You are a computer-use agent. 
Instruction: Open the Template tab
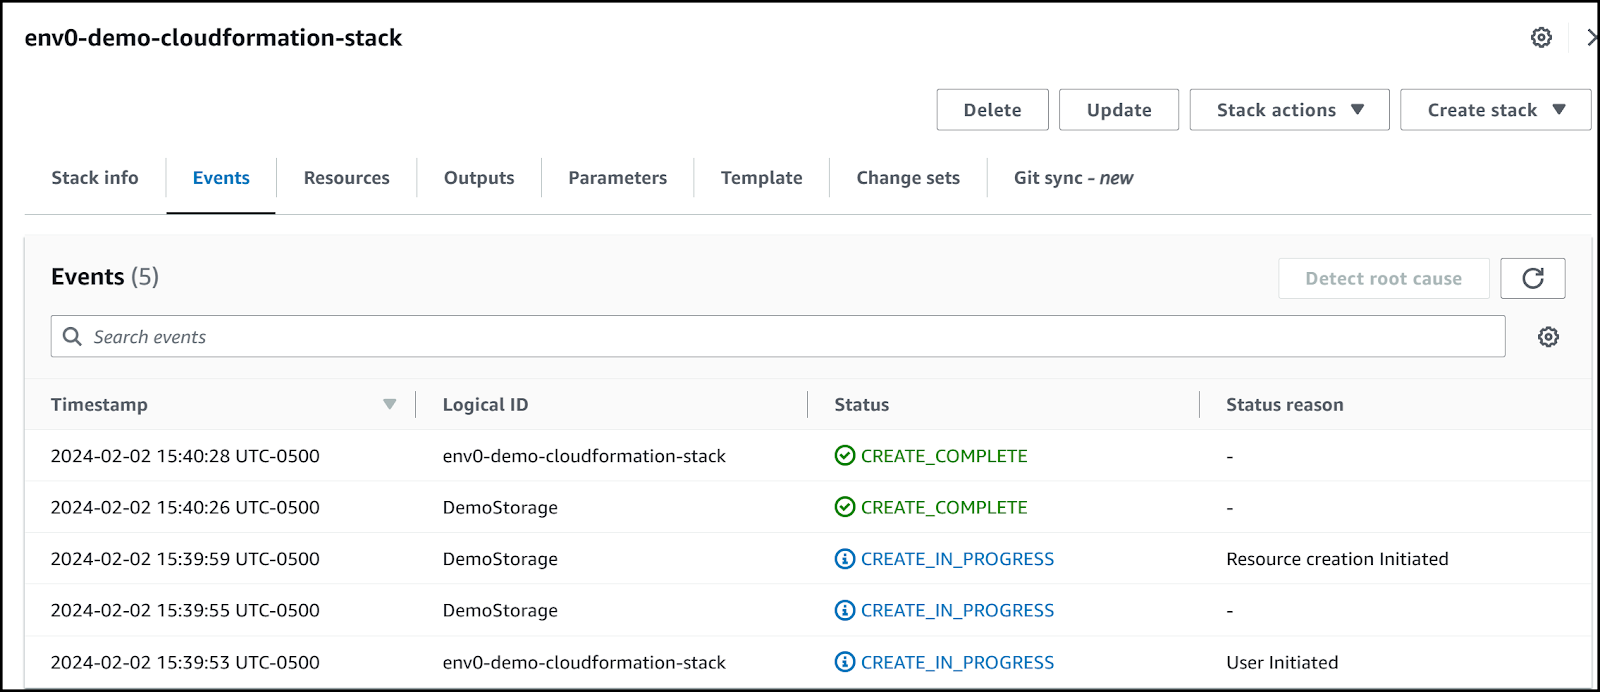click(762, 178)
